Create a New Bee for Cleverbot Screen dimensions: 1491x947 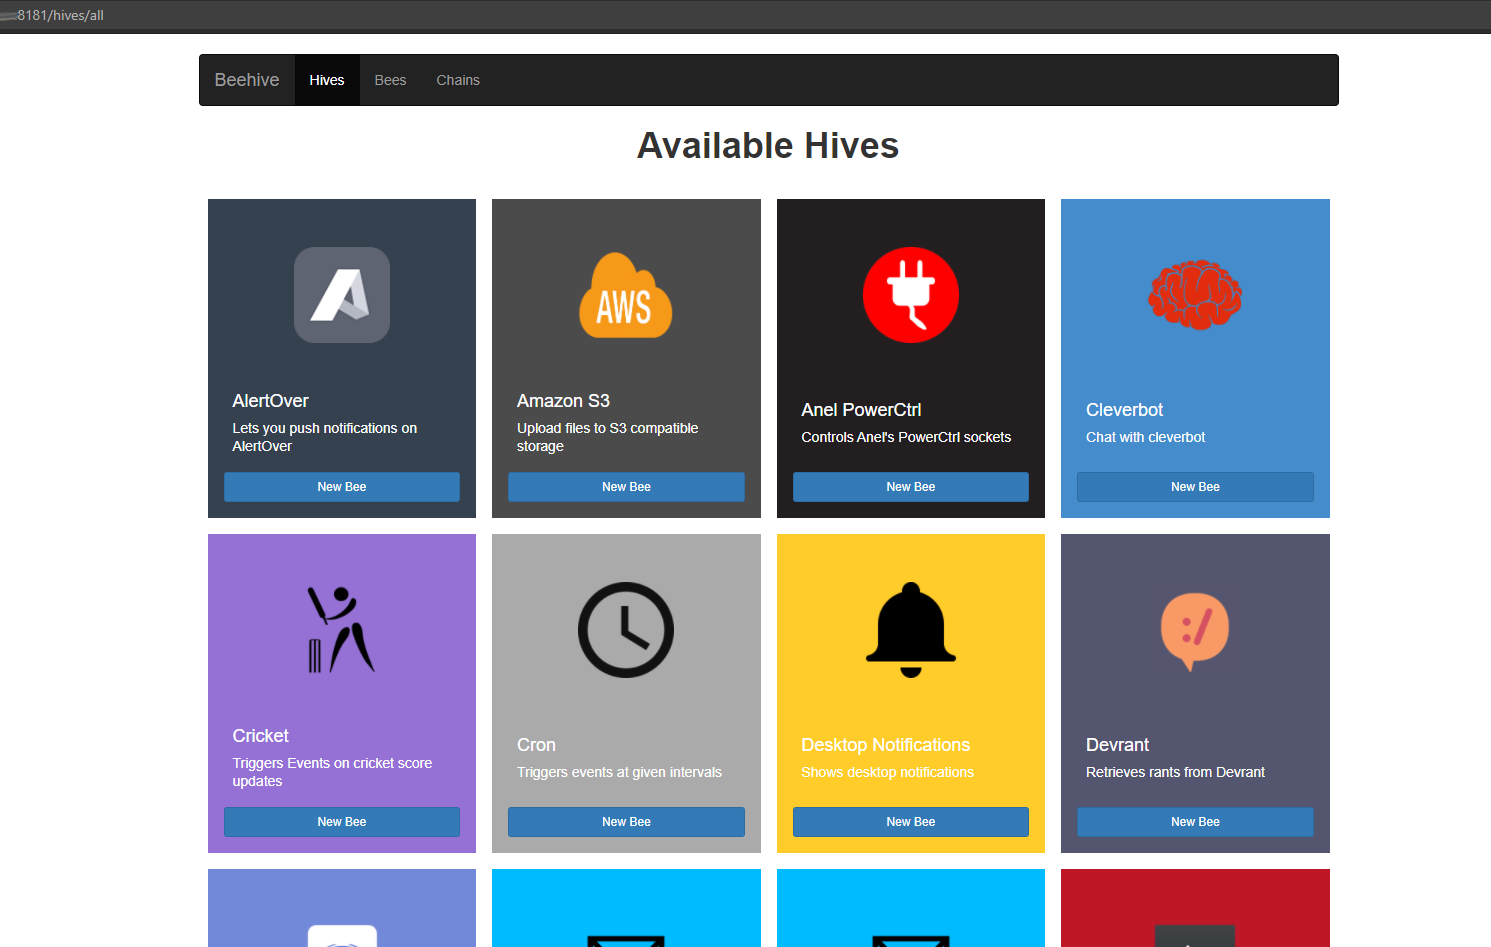[x=1195, y=487]
